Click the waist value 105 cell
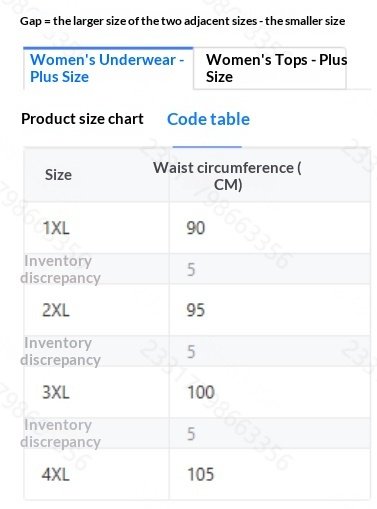The image size is (377, 509). coord(270,474)
